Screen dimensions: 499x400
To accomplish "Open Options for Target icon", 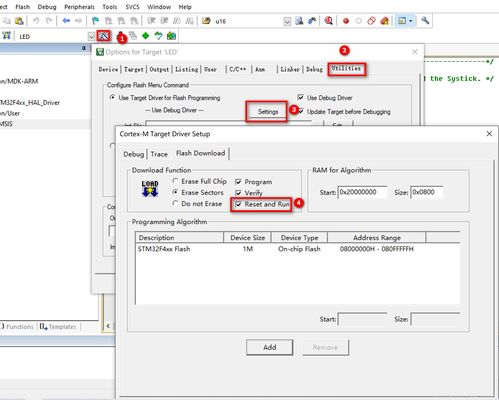I will click(x=104, y=36).
